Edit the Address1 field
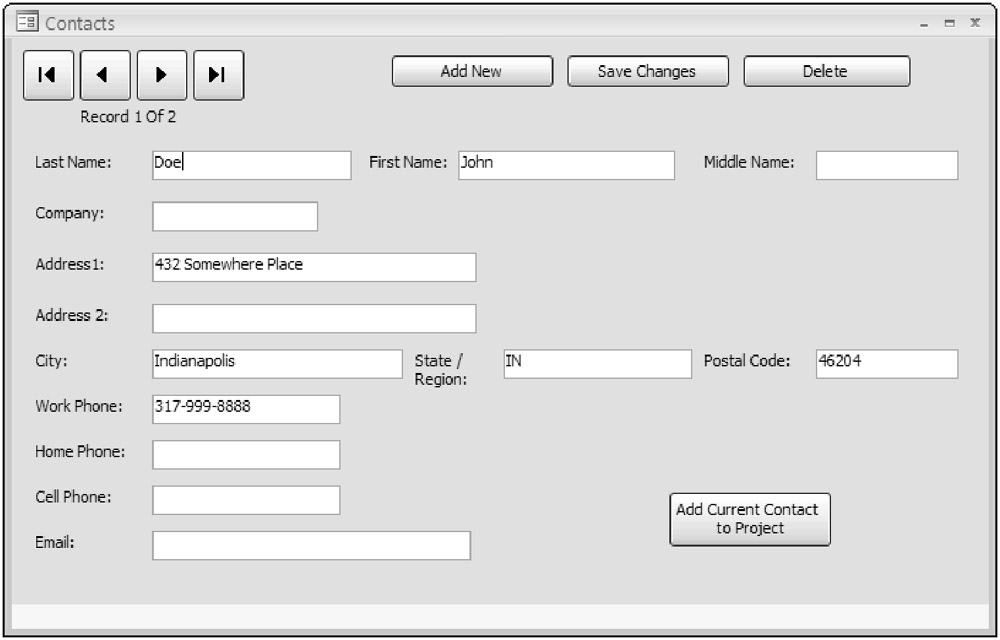Image resolution: width=1000 pixels, height=640 pixels. 313,267
